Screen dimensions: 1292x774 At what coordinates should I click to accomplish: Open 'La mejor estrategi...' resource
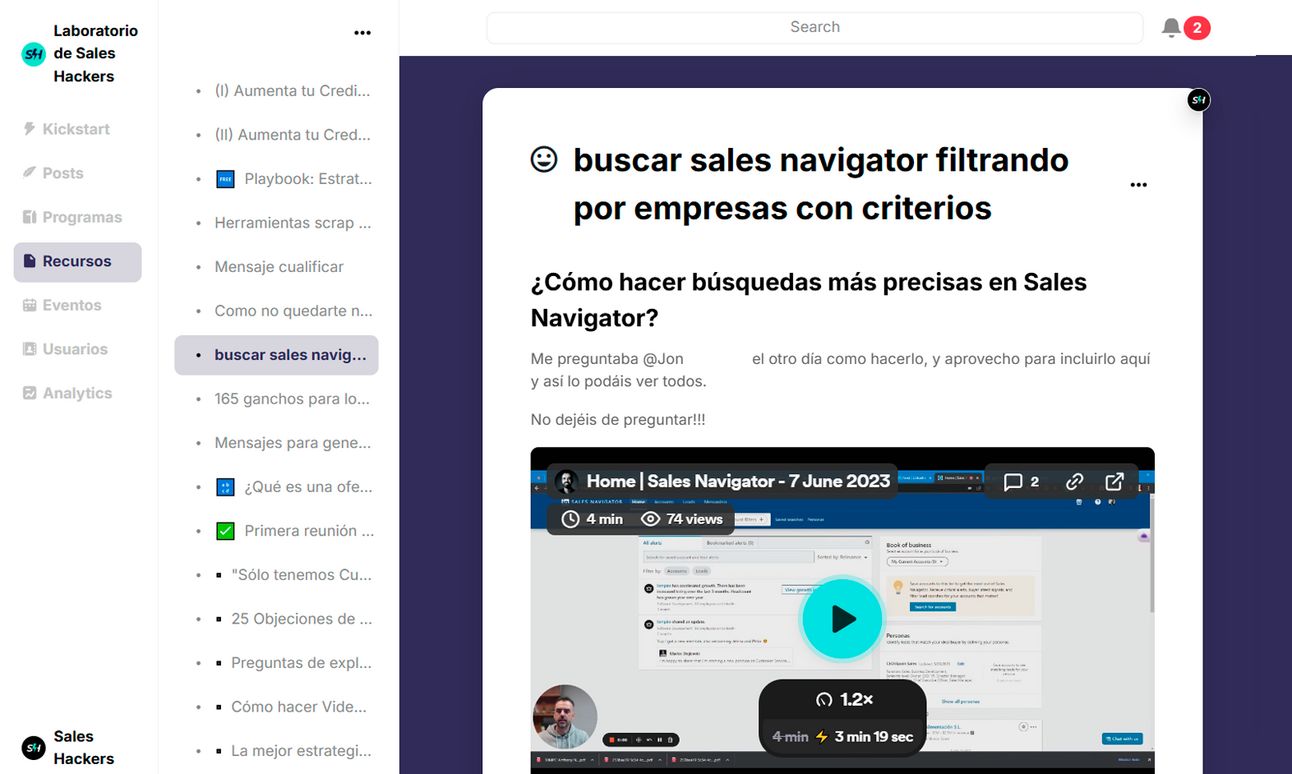(x=301, y=751)
